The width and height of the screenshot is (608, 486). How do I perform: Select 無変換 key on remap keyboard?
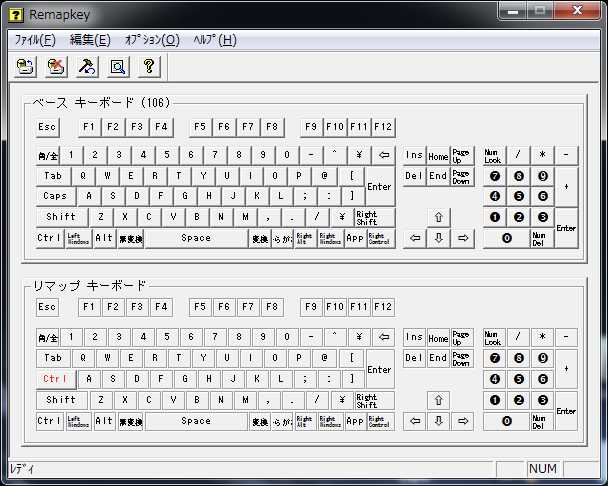click(x=131, y=421)
